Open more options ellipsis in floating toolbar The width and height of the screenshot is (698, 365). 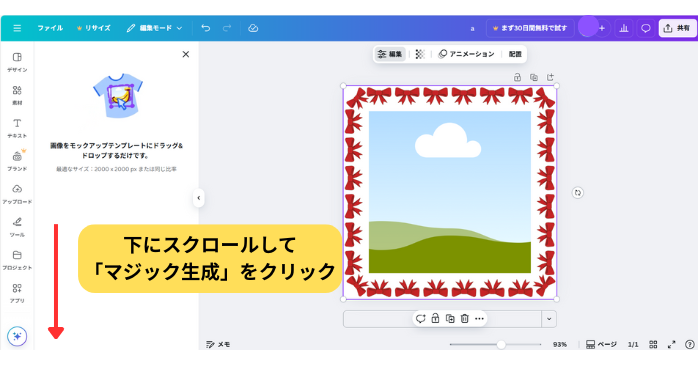479,318
